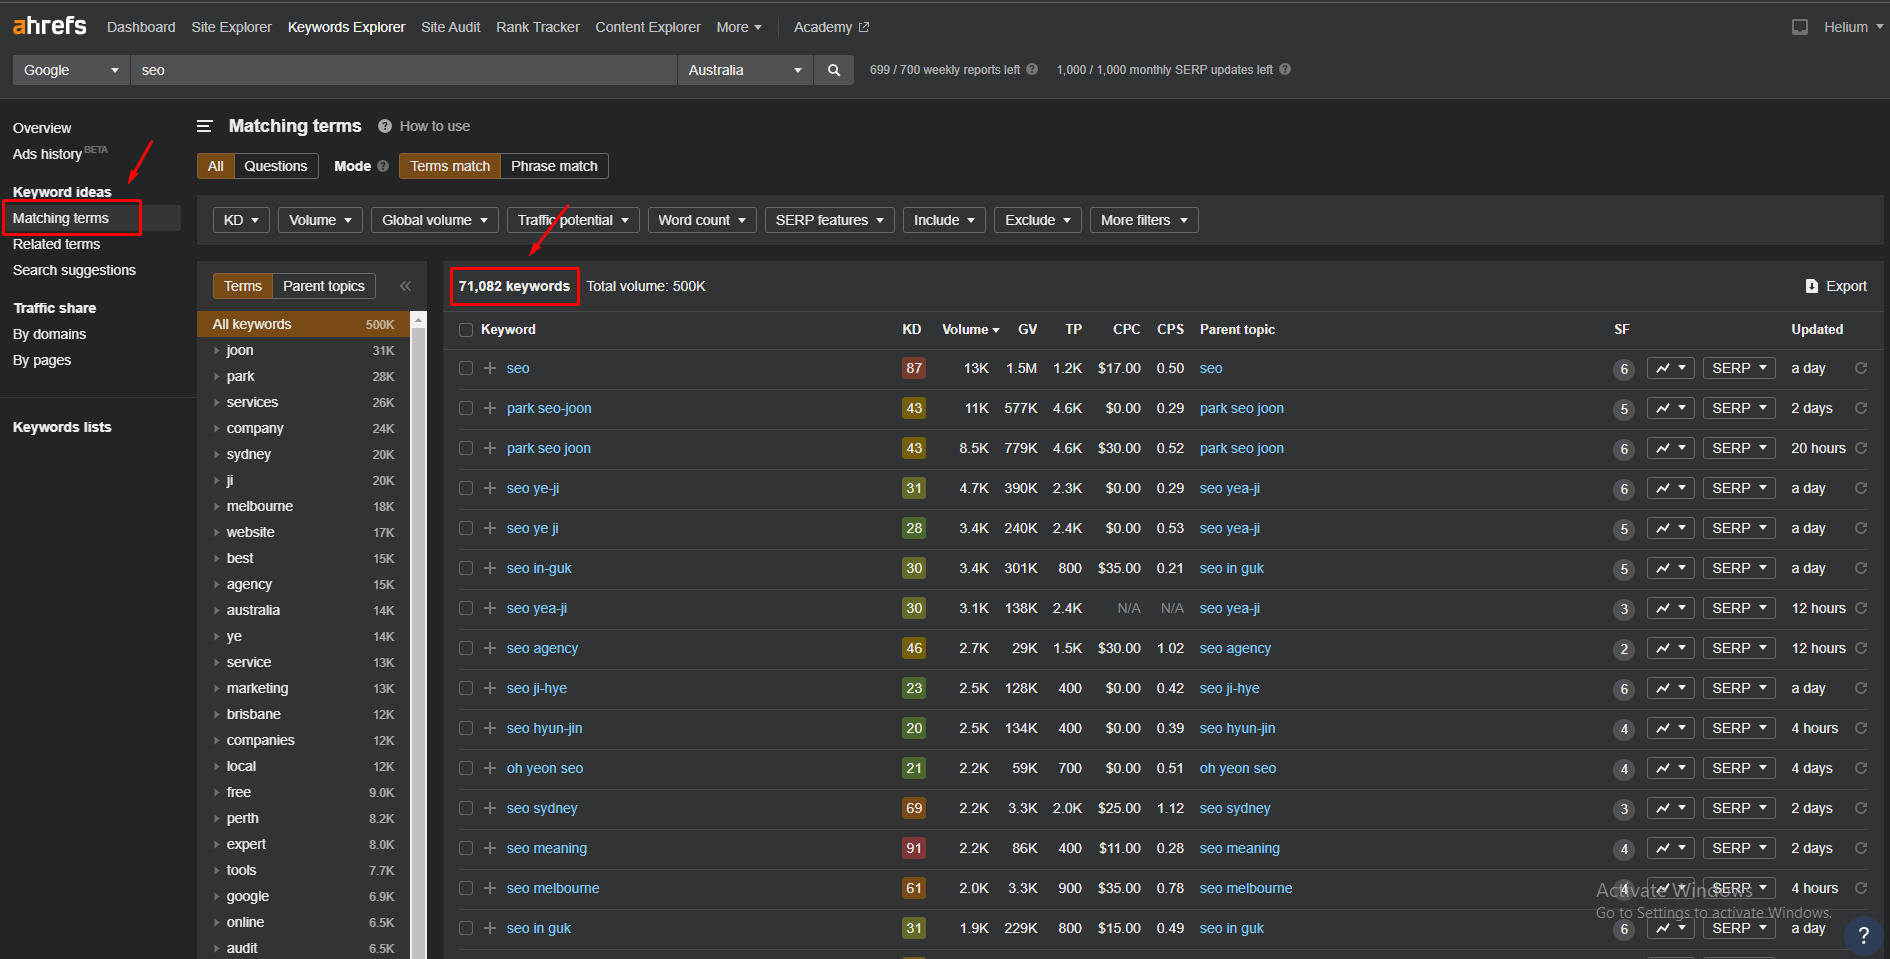The height and width of the screenshot is (959, 1890).
Task: Click SF badge 2 in seo agency row
Action: click(x=1624, y=649)
